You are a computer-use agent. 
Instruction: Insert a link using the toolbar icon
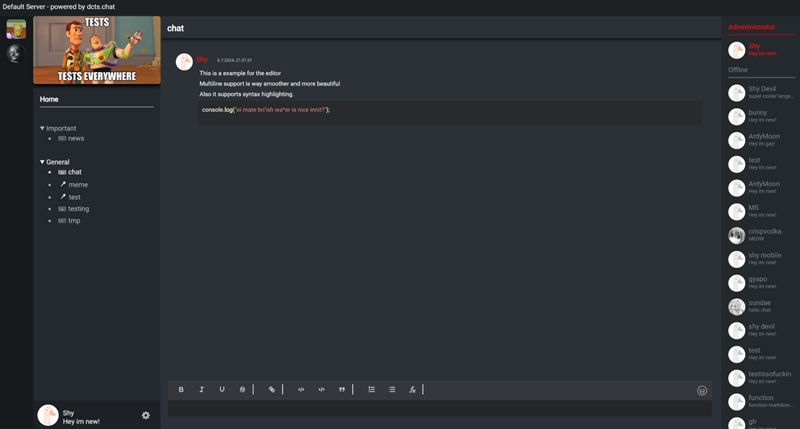272,389
